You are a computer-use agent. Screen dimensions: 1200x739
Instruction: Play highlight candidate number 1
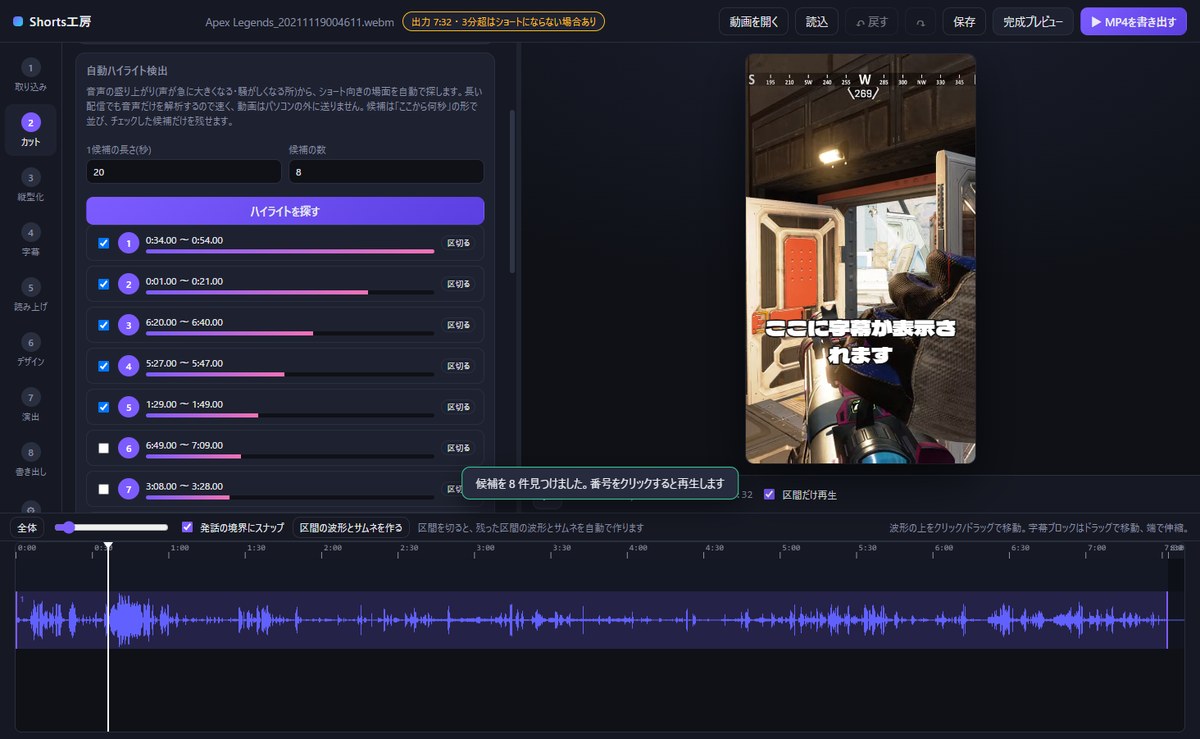coord(128,243)
